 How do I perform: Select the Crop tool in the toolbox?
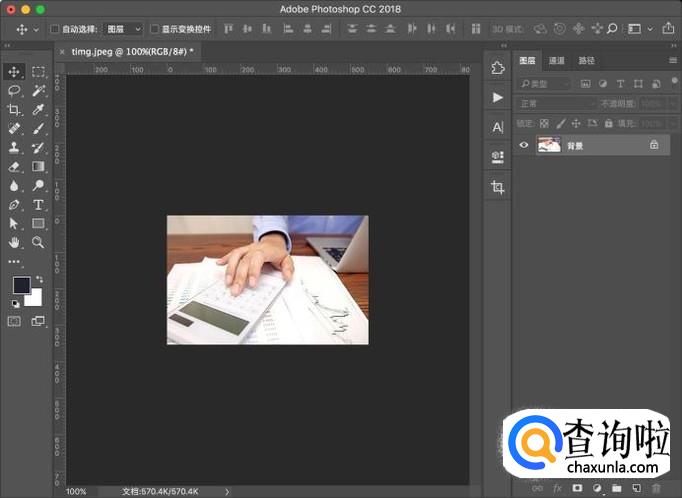(14, 109)
